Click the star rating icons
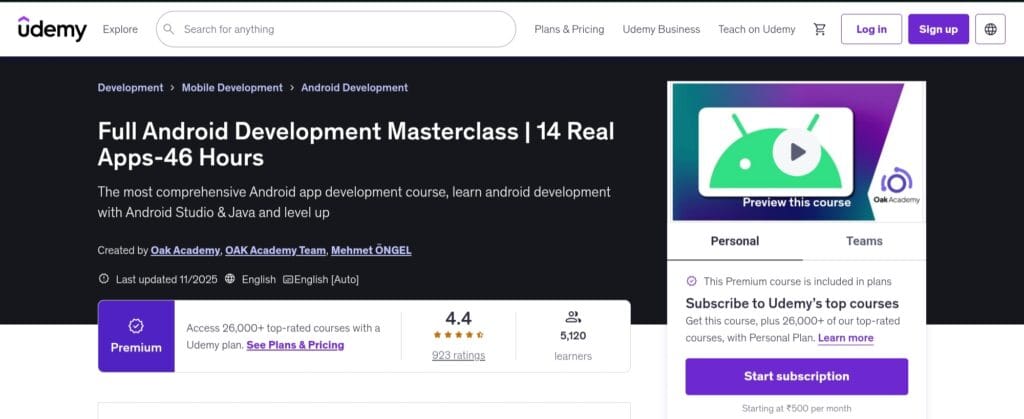 coord(458,335)
